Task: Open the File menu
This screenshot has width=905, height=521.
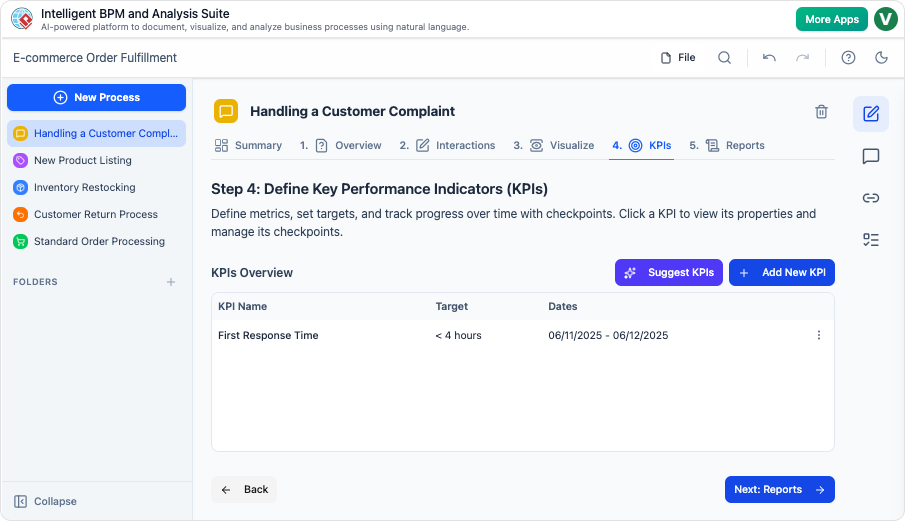Action: click(678, 58)
